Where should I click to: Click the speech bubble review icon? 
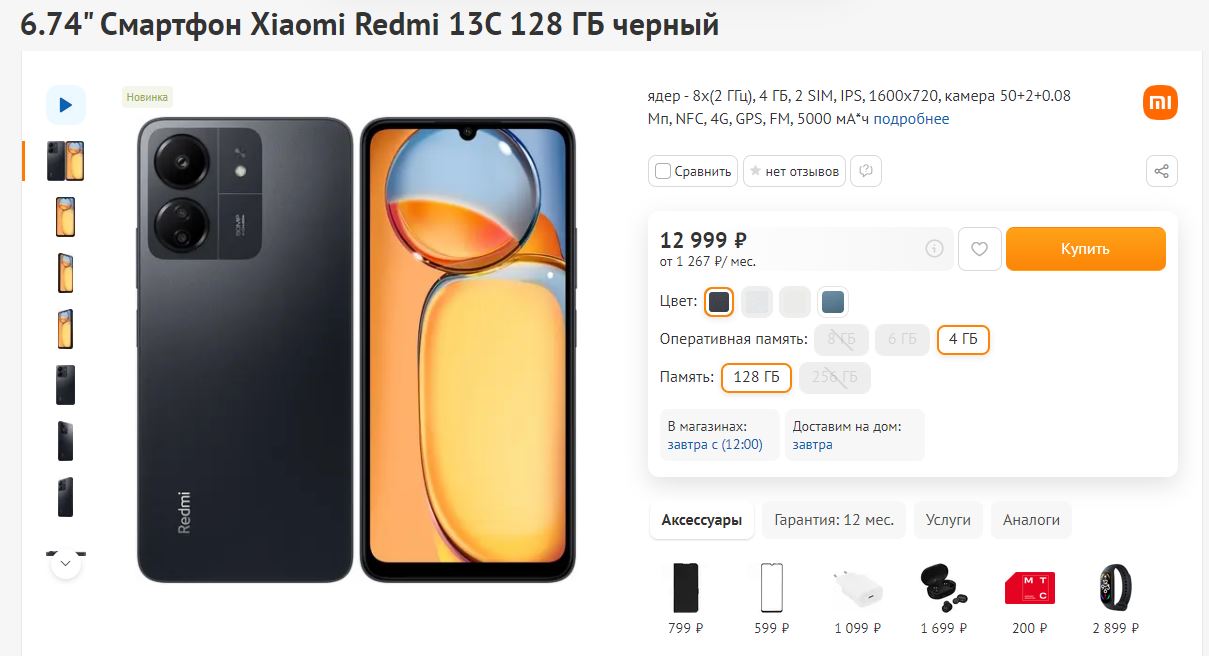coord(865,170)
